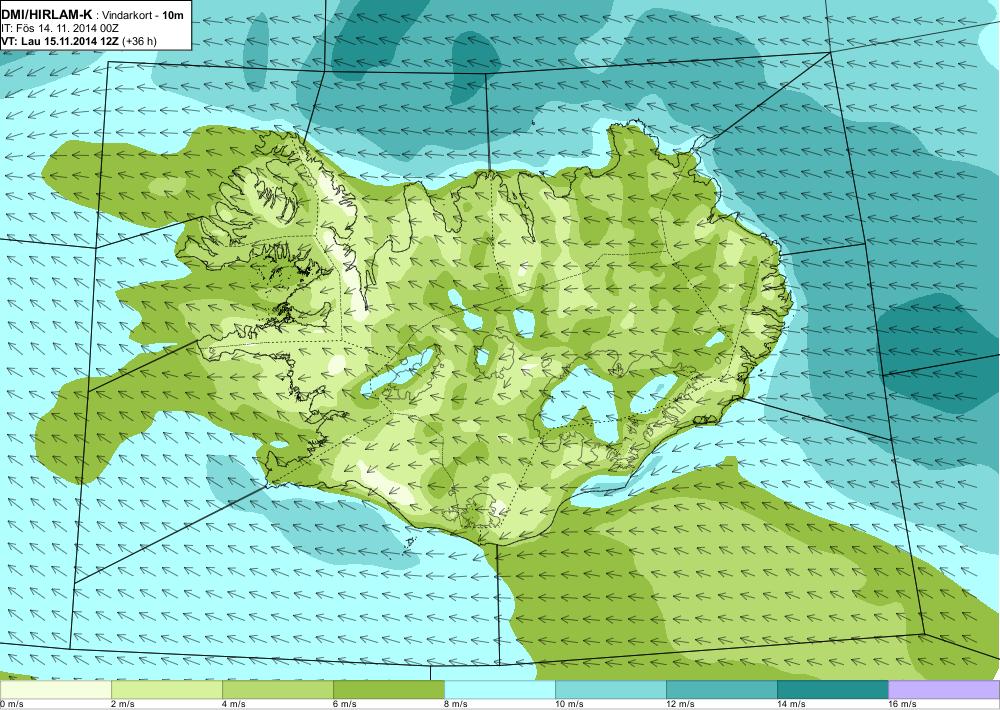Click the 2–4 m/s light green legend swatch
This screenshot has height=710, width=1000.
[166, 690]
